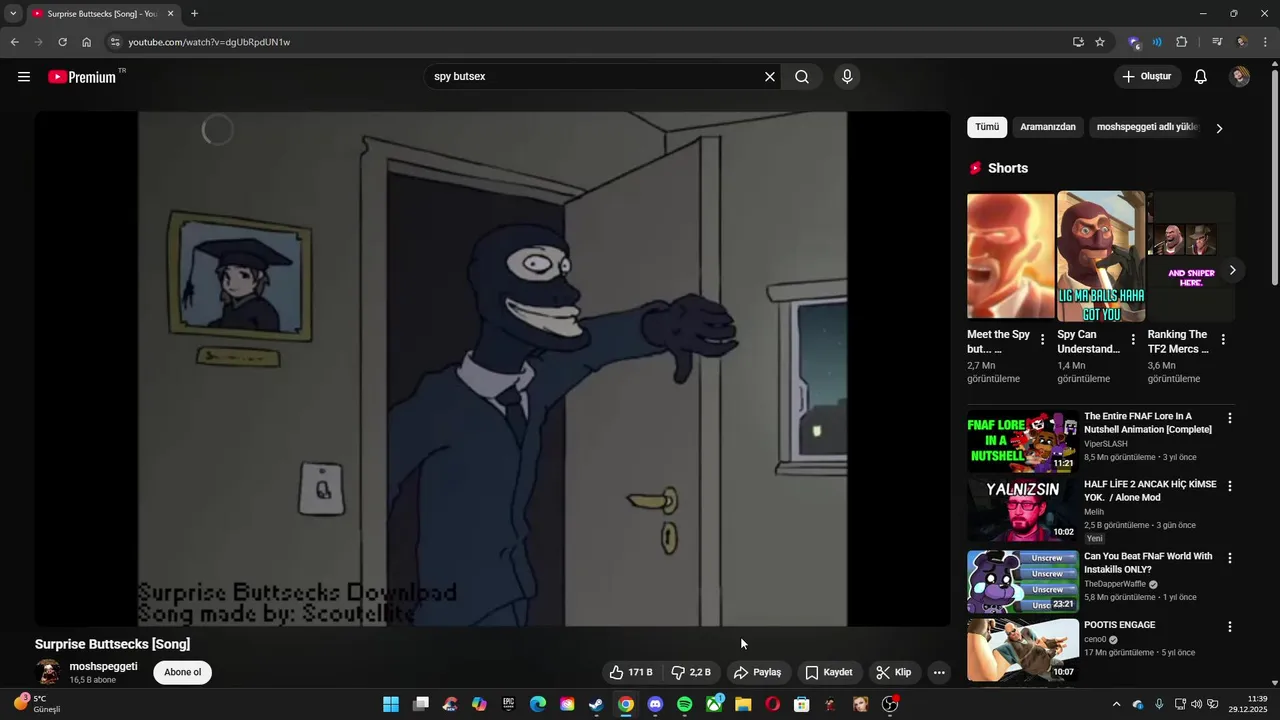Open browser home page icon
The image size is (1280, 720).
(x=87, y=42)
